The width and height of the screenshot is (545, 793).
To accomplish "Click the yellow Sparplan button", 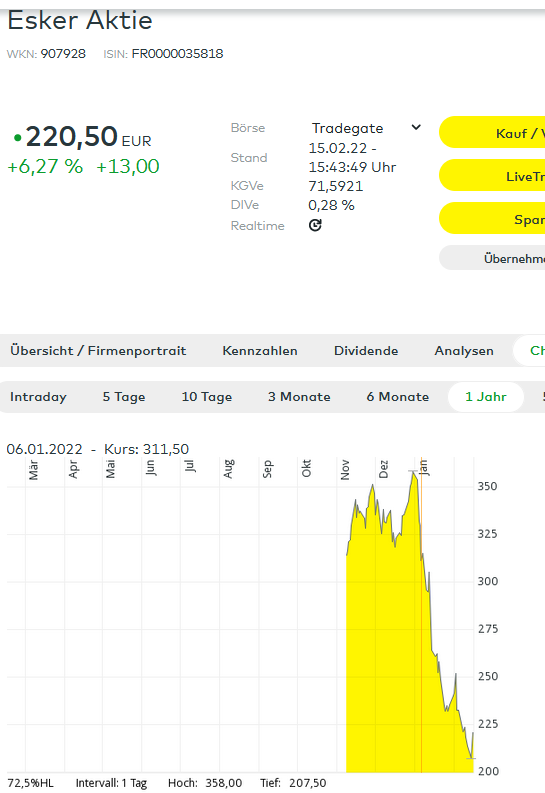I will (492, 218).
